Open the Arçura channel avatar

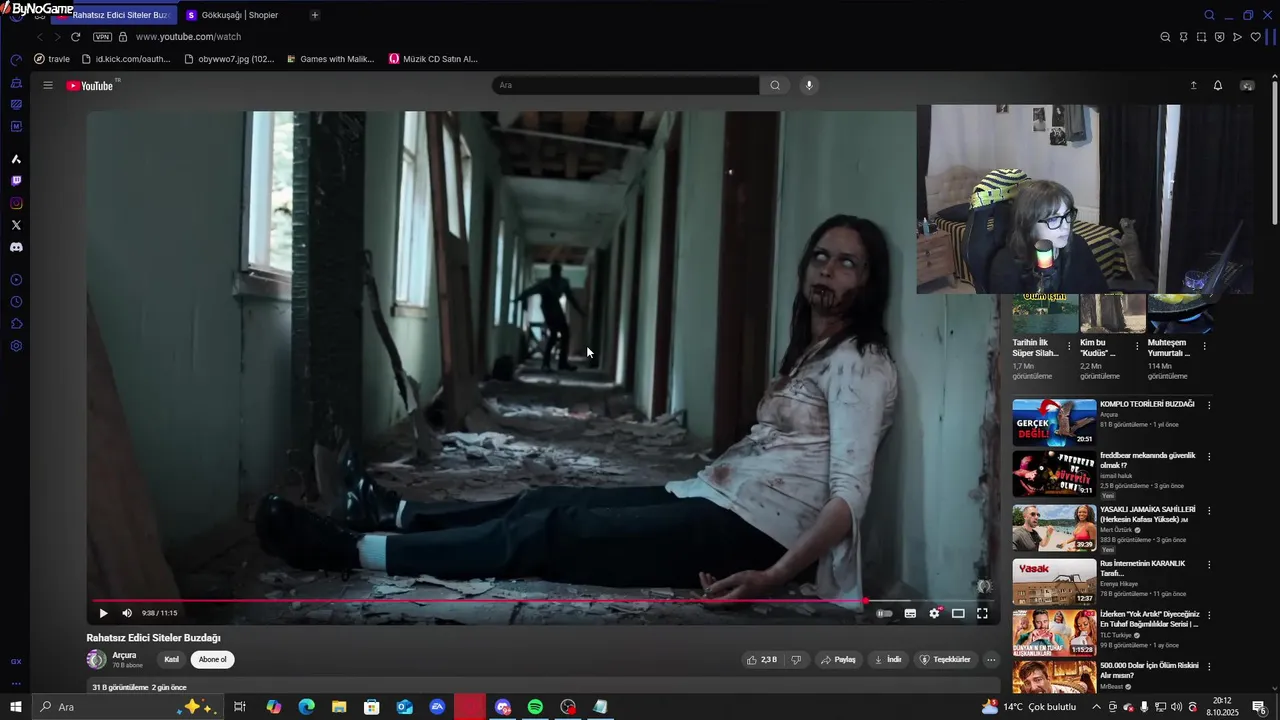point(97,659)
